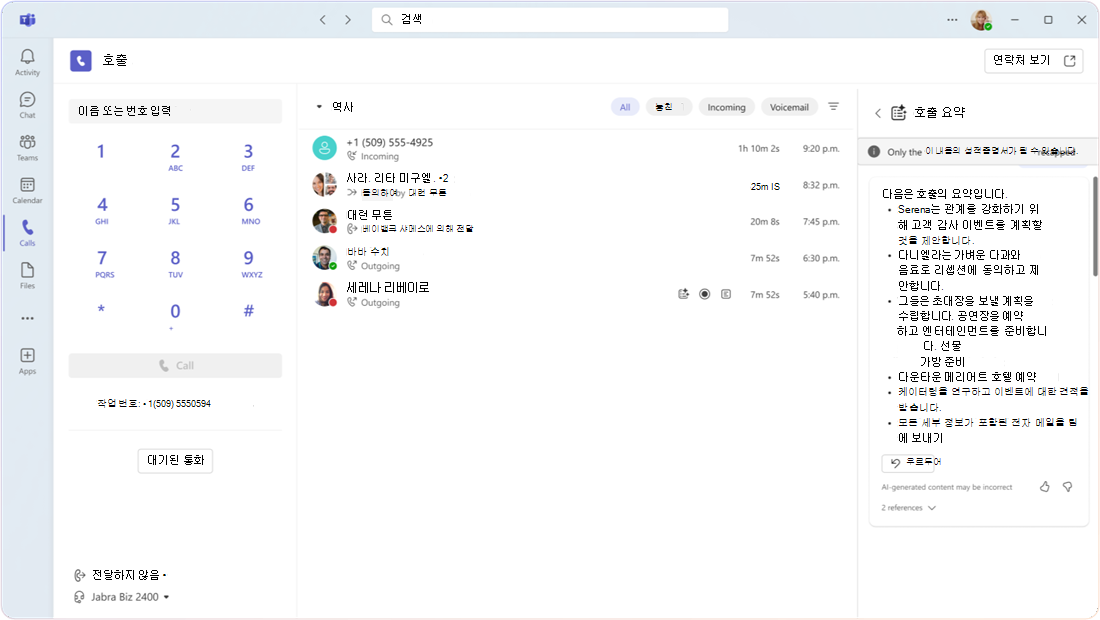This screenshot has width=1100, height=620.
Task: Go back with the left navigation arrow
Action: (323, 20)
